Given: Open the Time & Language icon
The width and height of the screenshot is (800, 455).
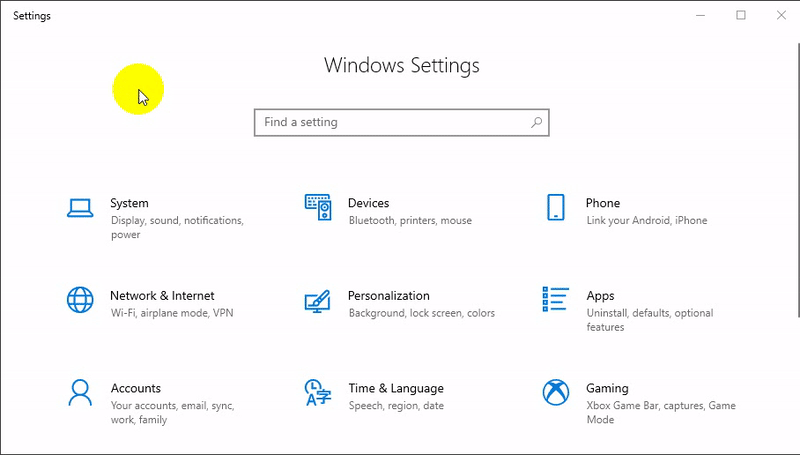Looking at the screenshot, I should tap(318, 392).
